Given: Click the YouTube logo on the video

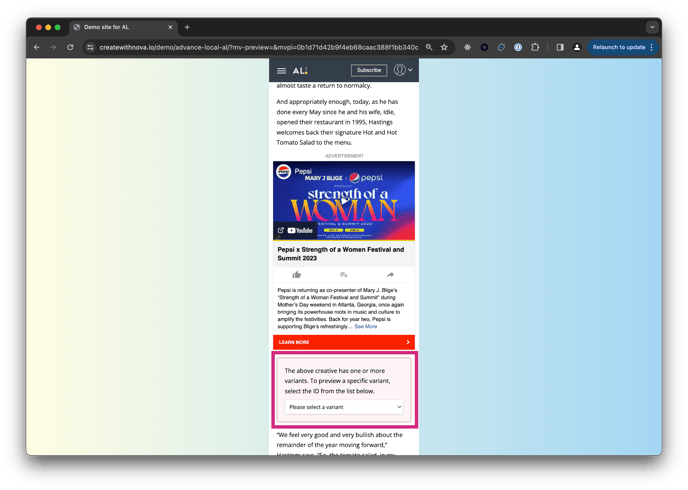Looking at the screenshot, I should 299,230.
